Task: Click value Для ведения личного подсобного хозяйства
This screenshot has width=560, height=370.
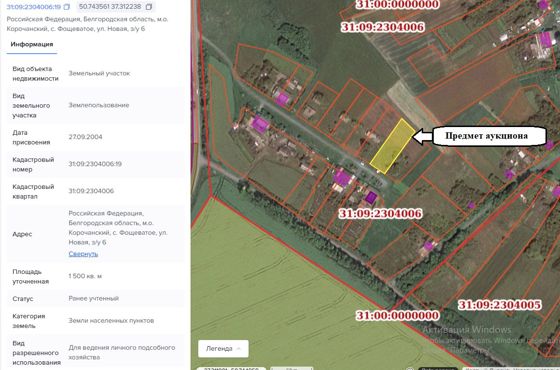Action: coord(122,352)
